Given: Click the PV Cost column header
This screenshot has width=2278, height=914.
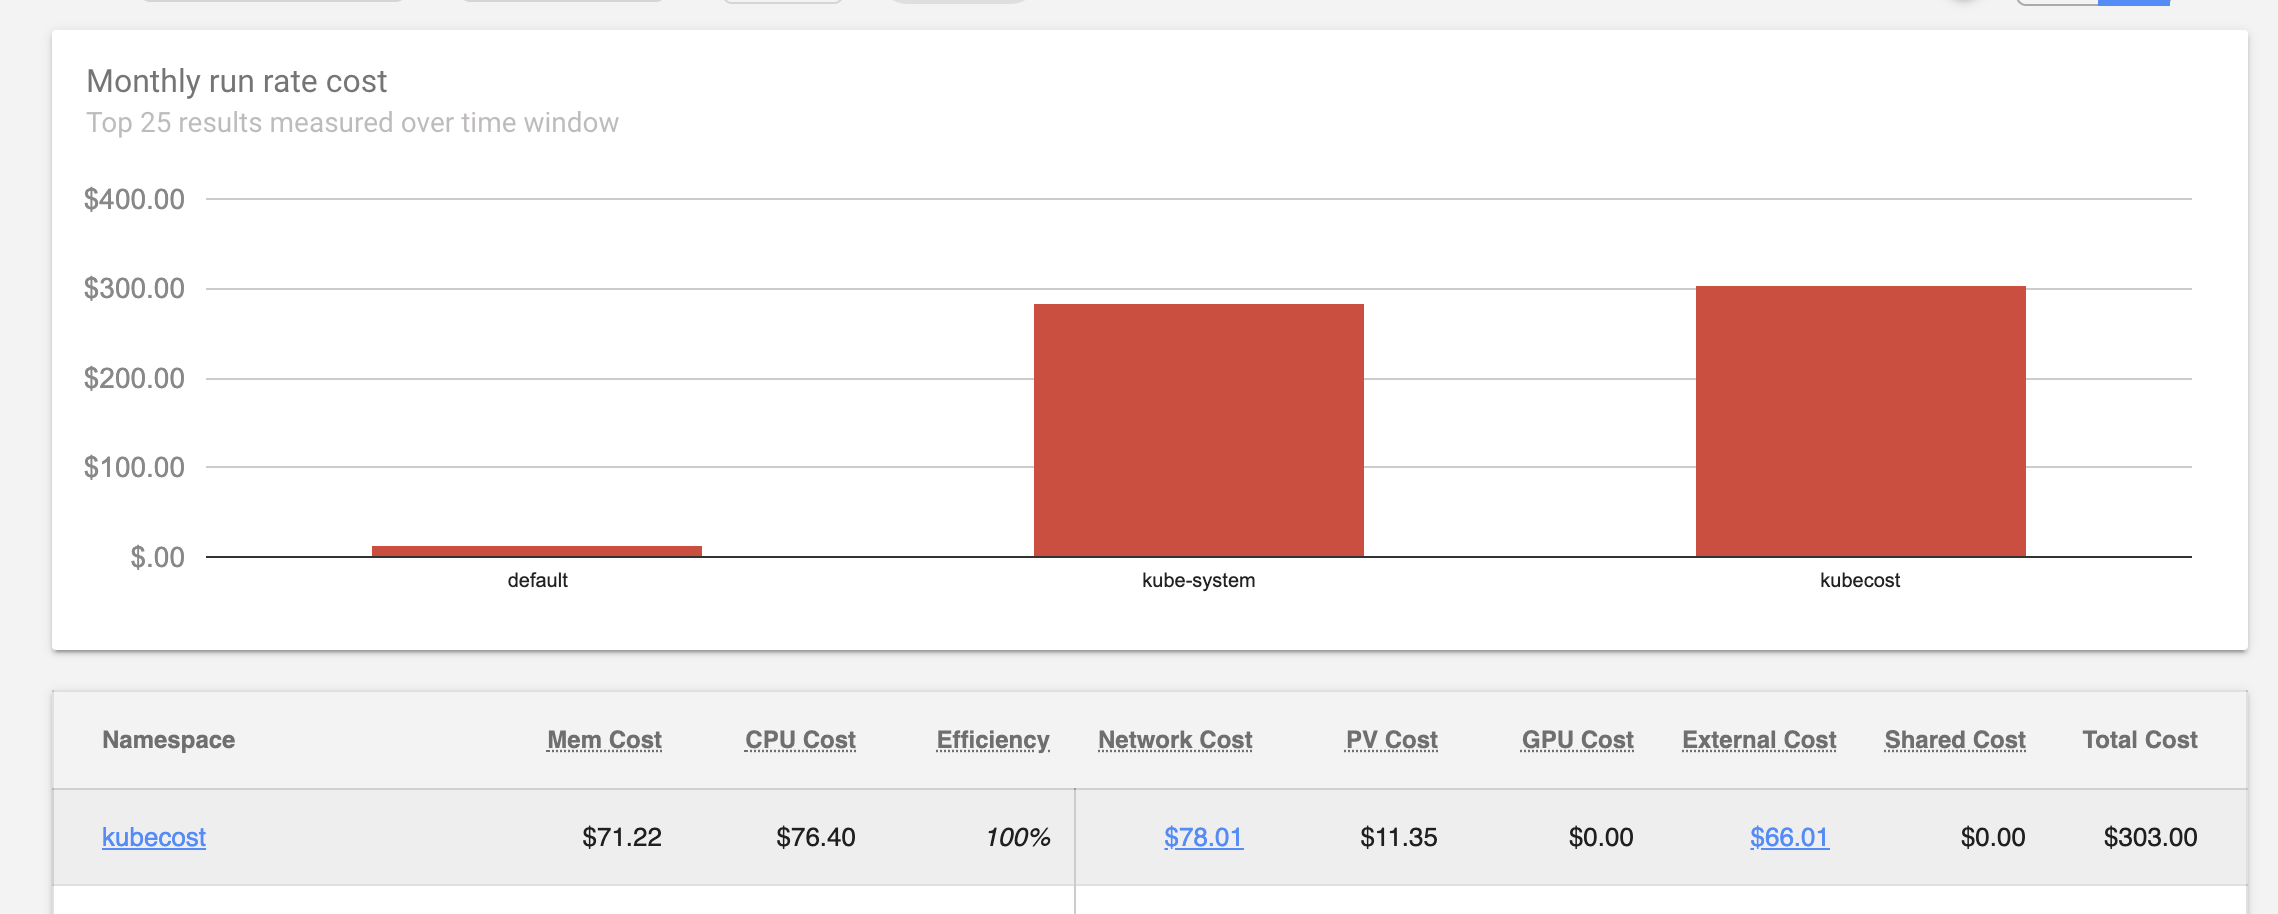Looking at the screenshot, I should point(1391,740).
